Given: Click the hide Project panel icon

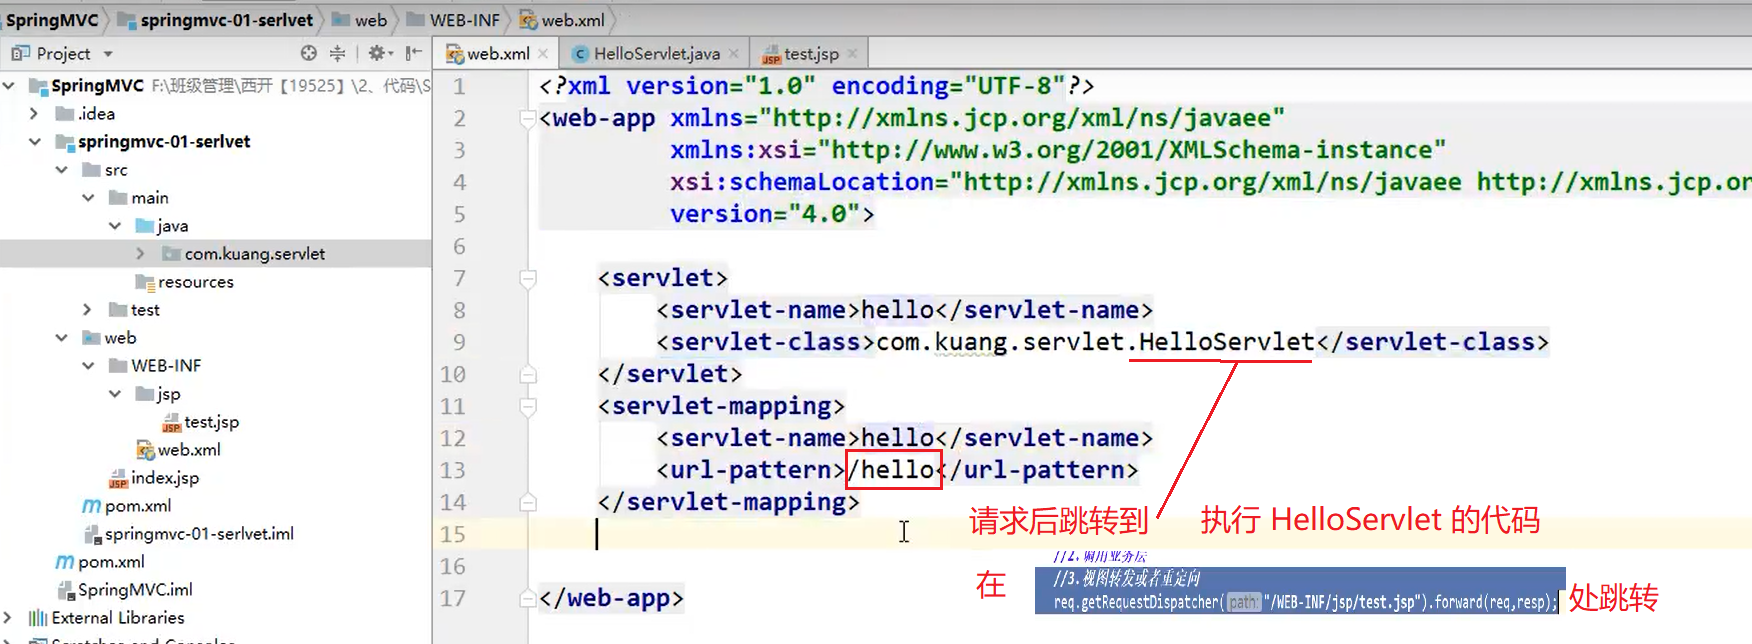Looking at the screenshot, I should click(x=414, y=53).
